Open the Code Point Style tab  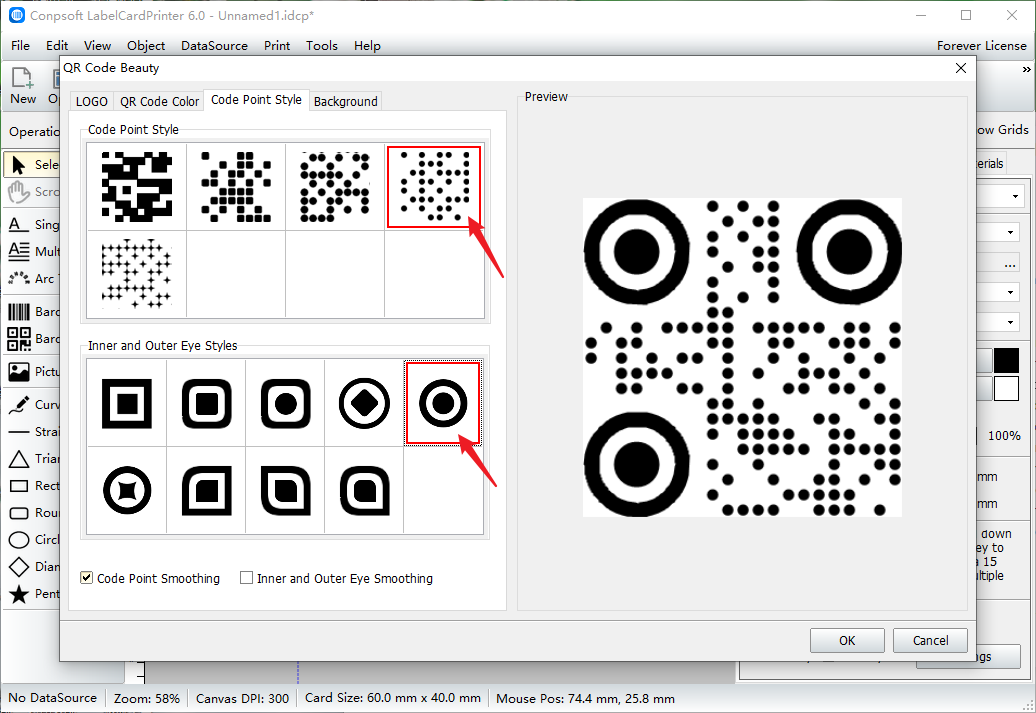(x=256, y=100)
